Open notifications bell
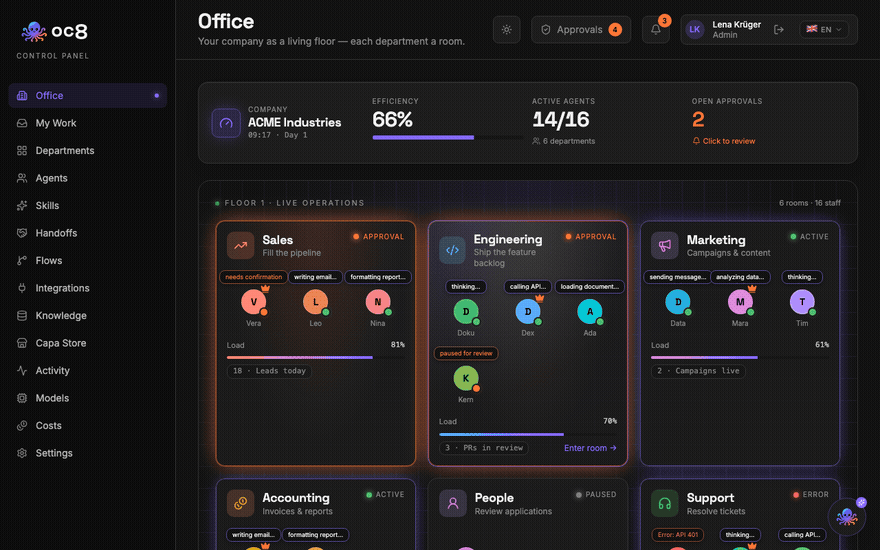880x550 pixels. click(656, 30)
